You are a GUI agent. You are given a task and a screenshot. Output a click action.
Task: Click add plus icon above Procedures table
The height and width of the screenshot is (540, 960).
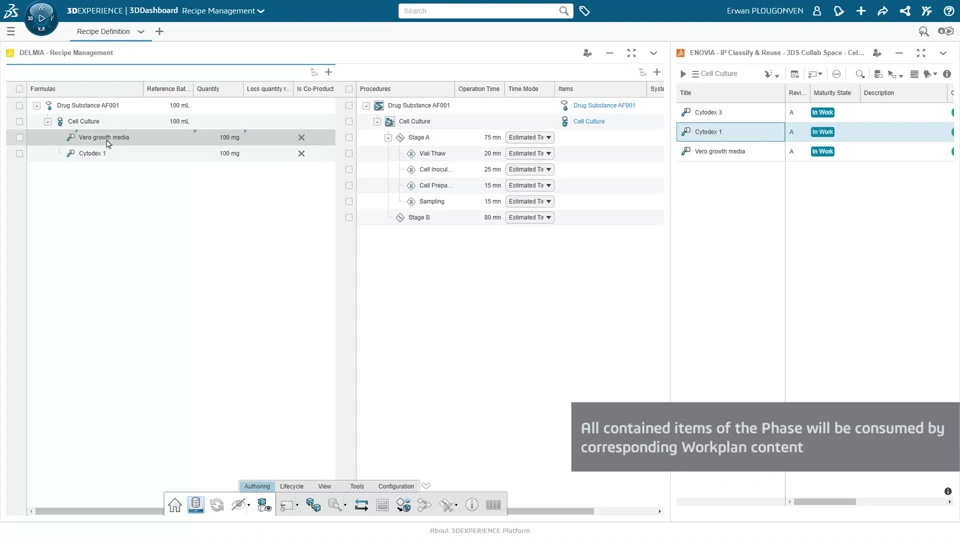(x=657, y=72)
